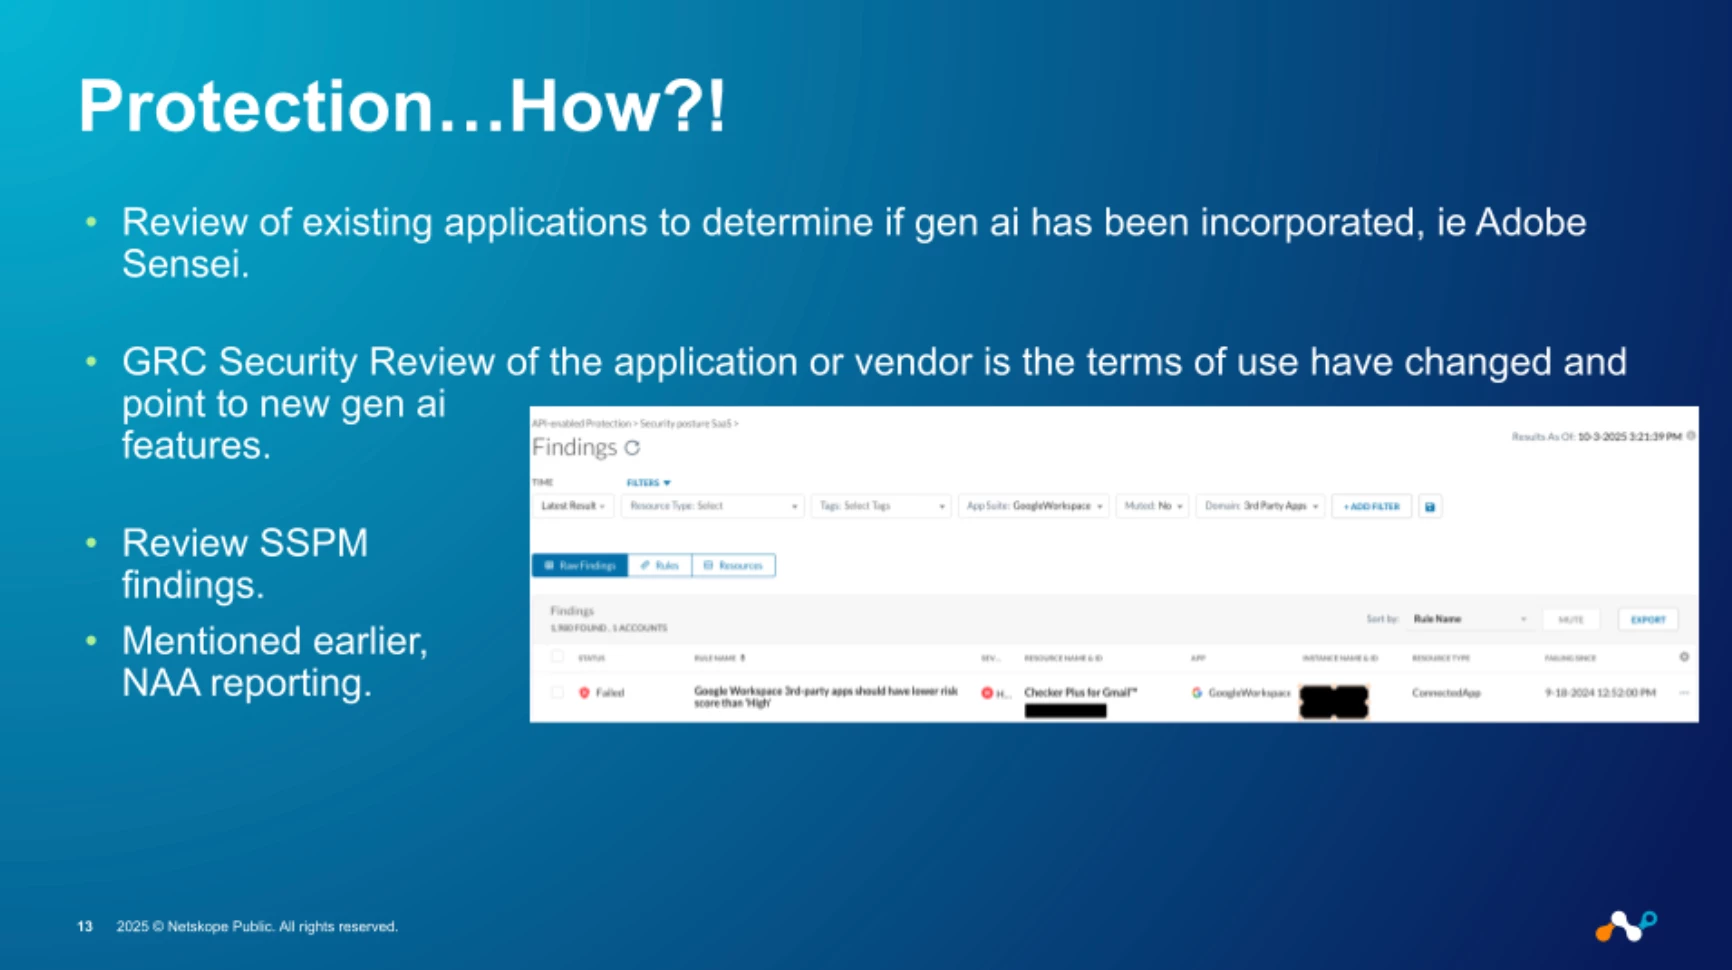
Task: Click the Google Workspace 3rd-party apps rule name
Action: click(x=826, y=697)
